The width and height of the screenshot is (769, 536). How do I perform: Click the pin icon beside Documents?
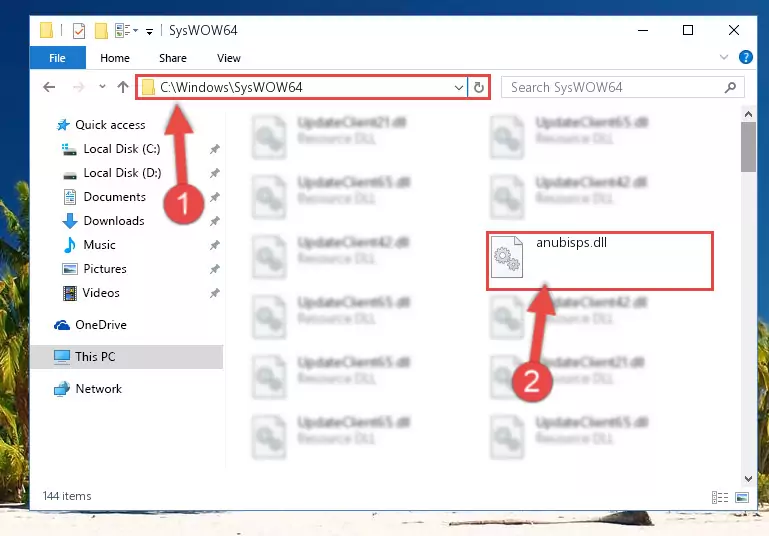(x=214, y=198)
